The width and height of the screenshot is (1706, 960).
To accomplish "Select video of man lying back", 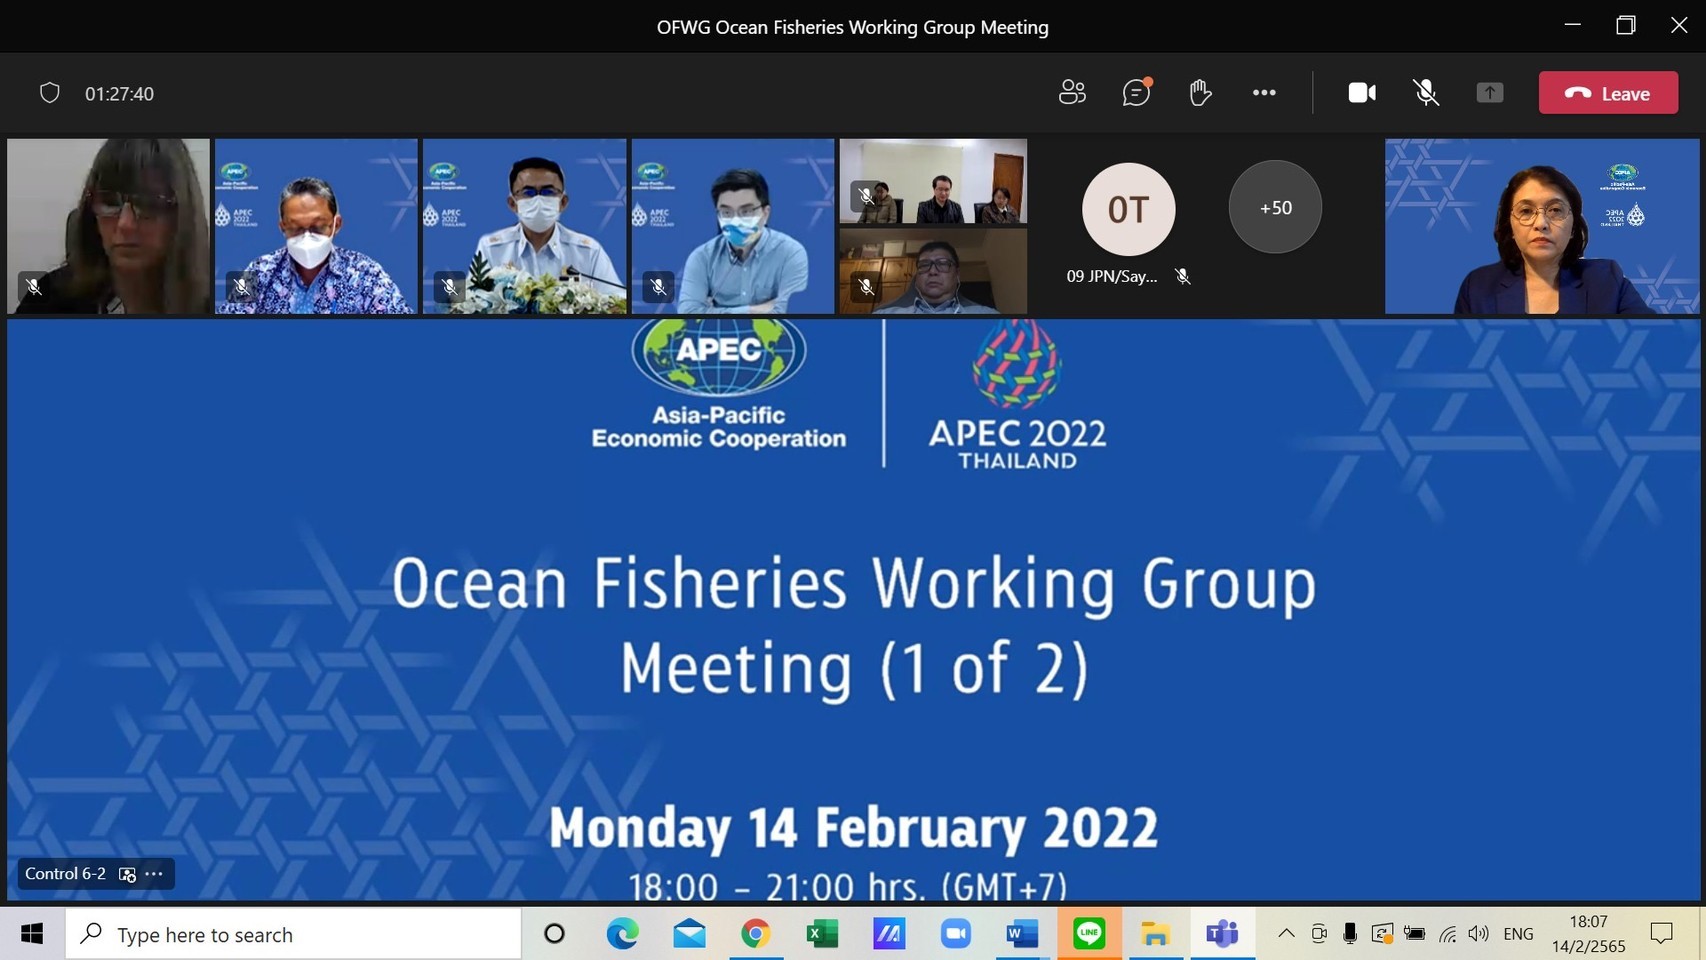I will coord(933,271).
